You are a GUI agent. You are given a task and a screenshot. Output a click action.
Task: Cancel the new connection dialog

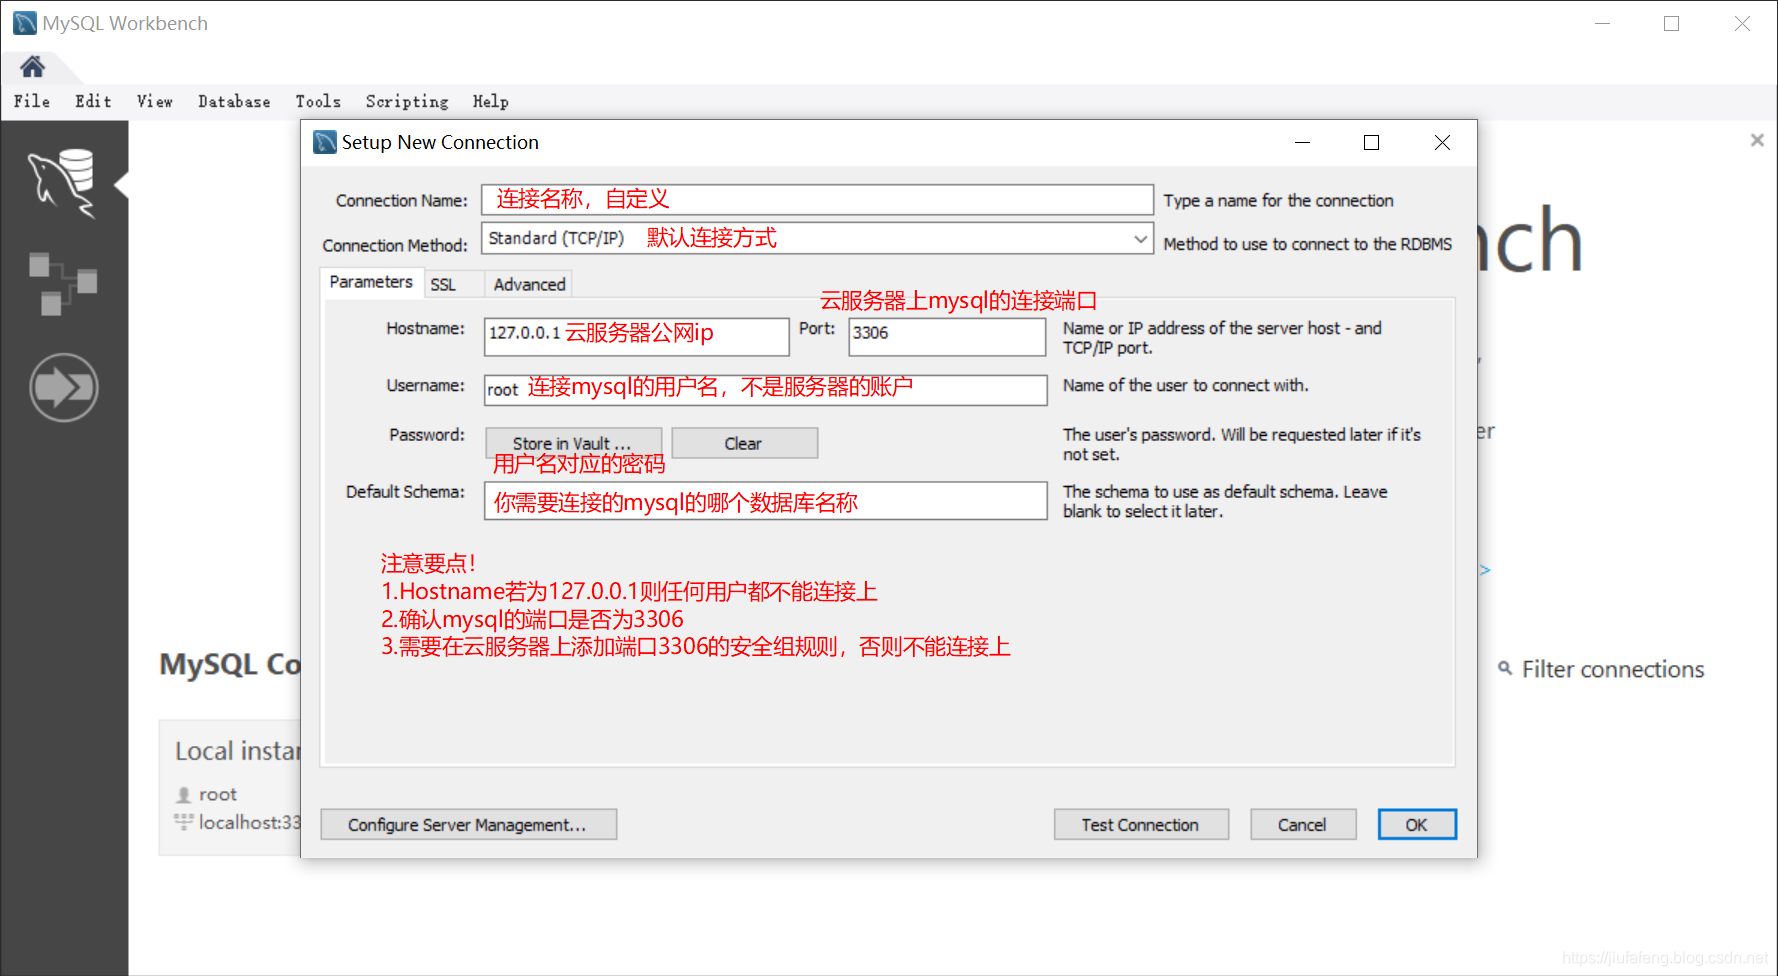(x=1303, y=825)
